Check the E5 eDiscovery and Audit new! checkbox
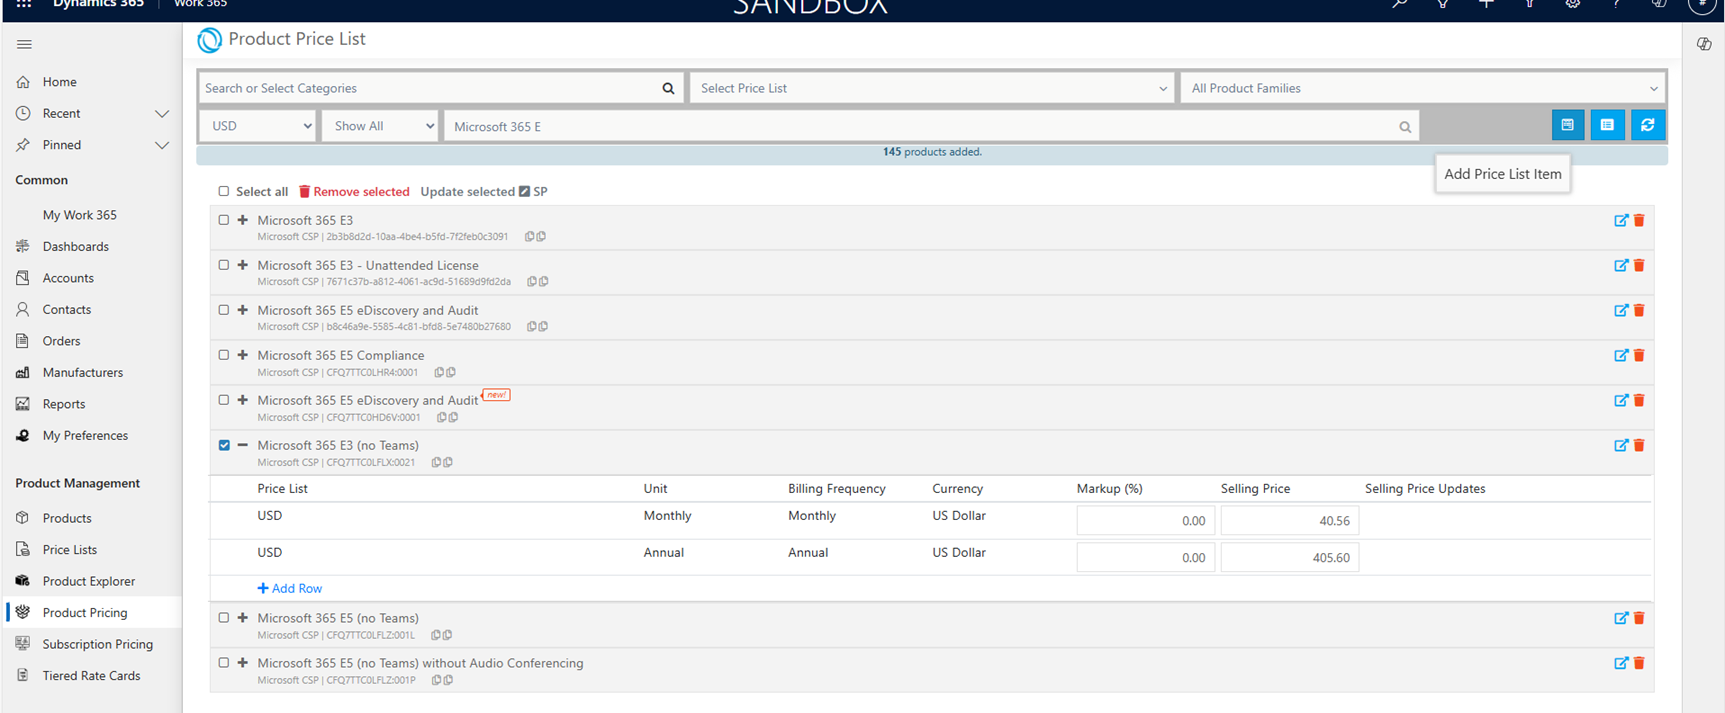The image size is (1725, 713). (224, 400)
